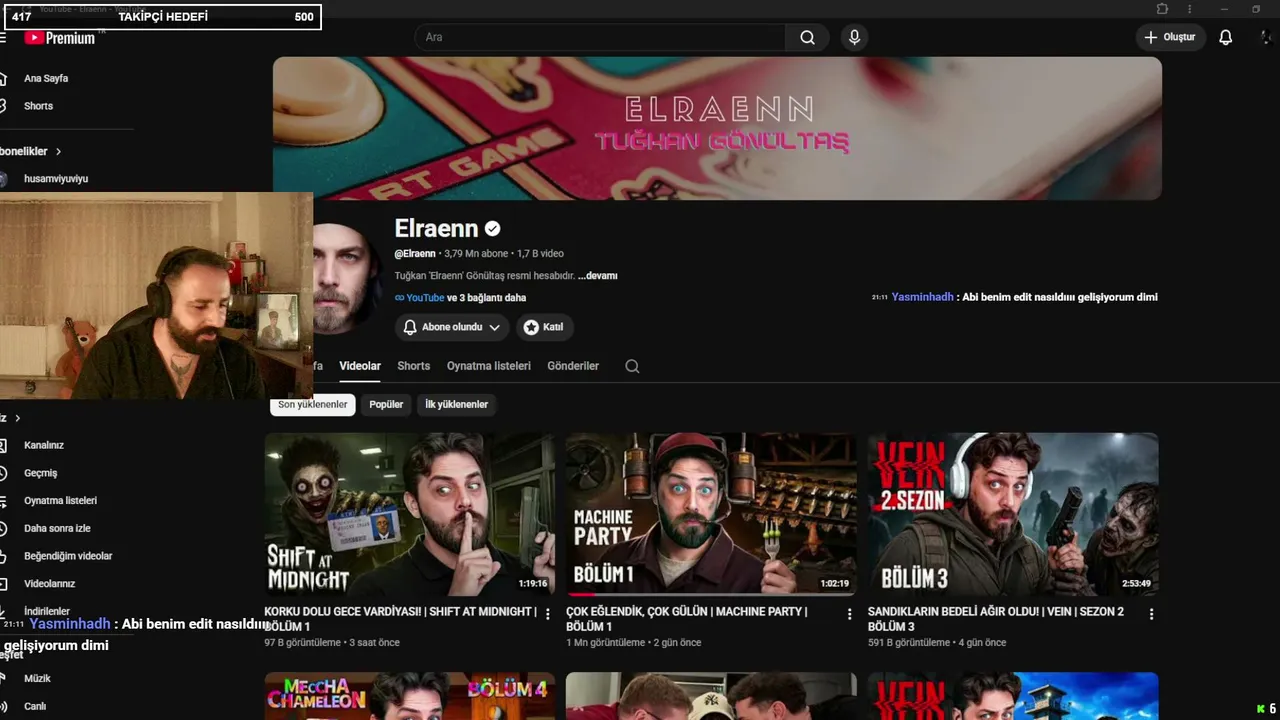Image resolution: width=1280 pixels, height=720 pixels.
Task: Switch to the Videolar tab
Action: [x=360, y=366]
